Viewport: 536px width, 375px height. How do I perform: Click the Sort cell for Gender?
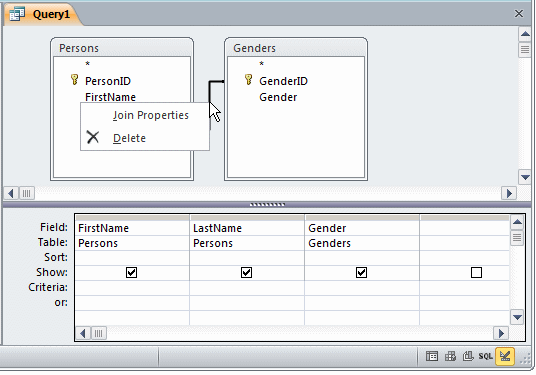tap(362, 258)
